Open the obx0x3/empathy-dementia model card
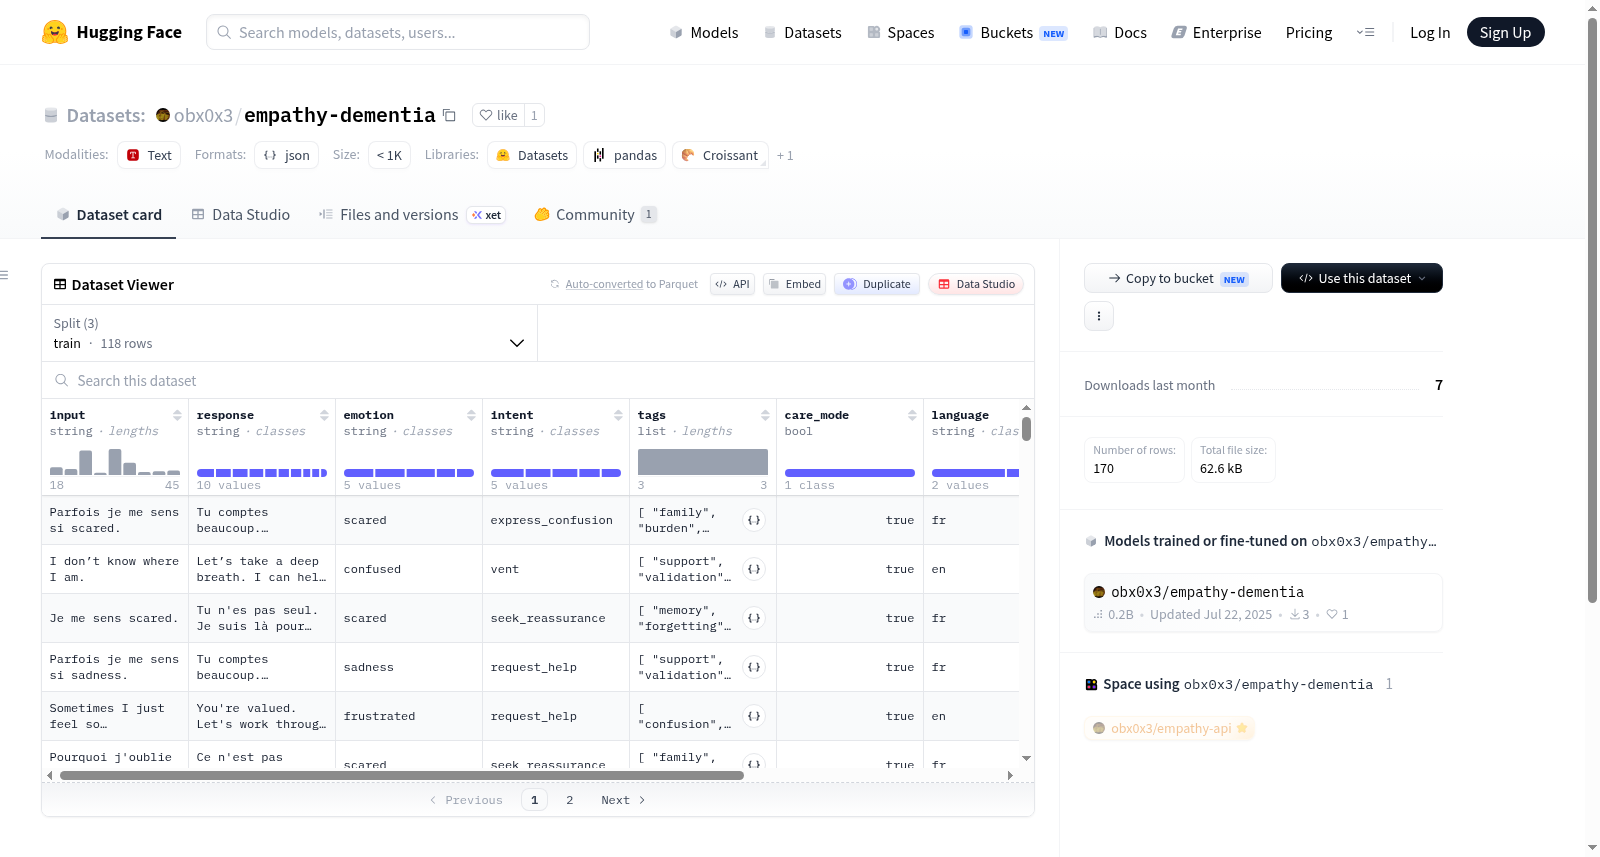1600x857 pixels. [x=1263, y=602]
